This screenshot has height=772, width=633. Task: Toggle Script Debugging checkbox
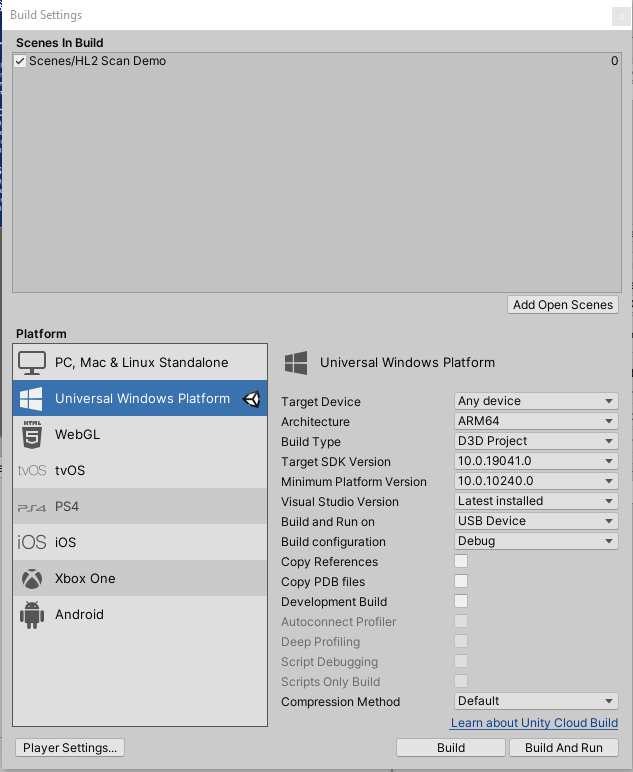461,661
